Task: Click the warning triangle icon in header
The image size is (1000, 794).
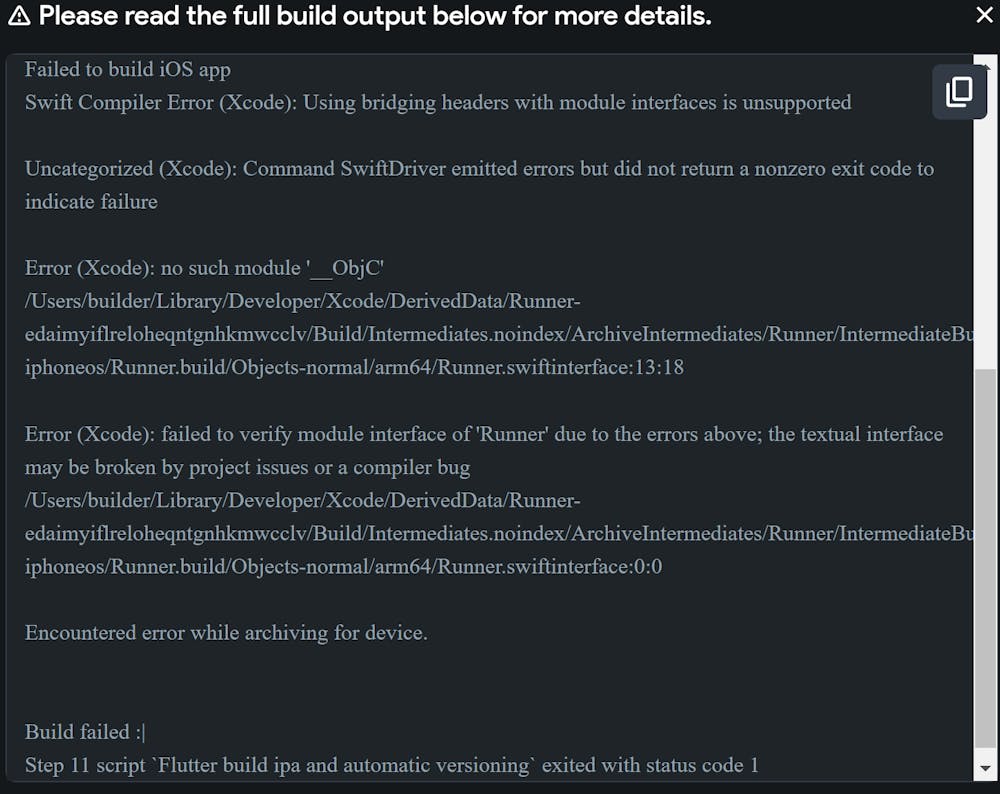Action: [x=19, y=16]
